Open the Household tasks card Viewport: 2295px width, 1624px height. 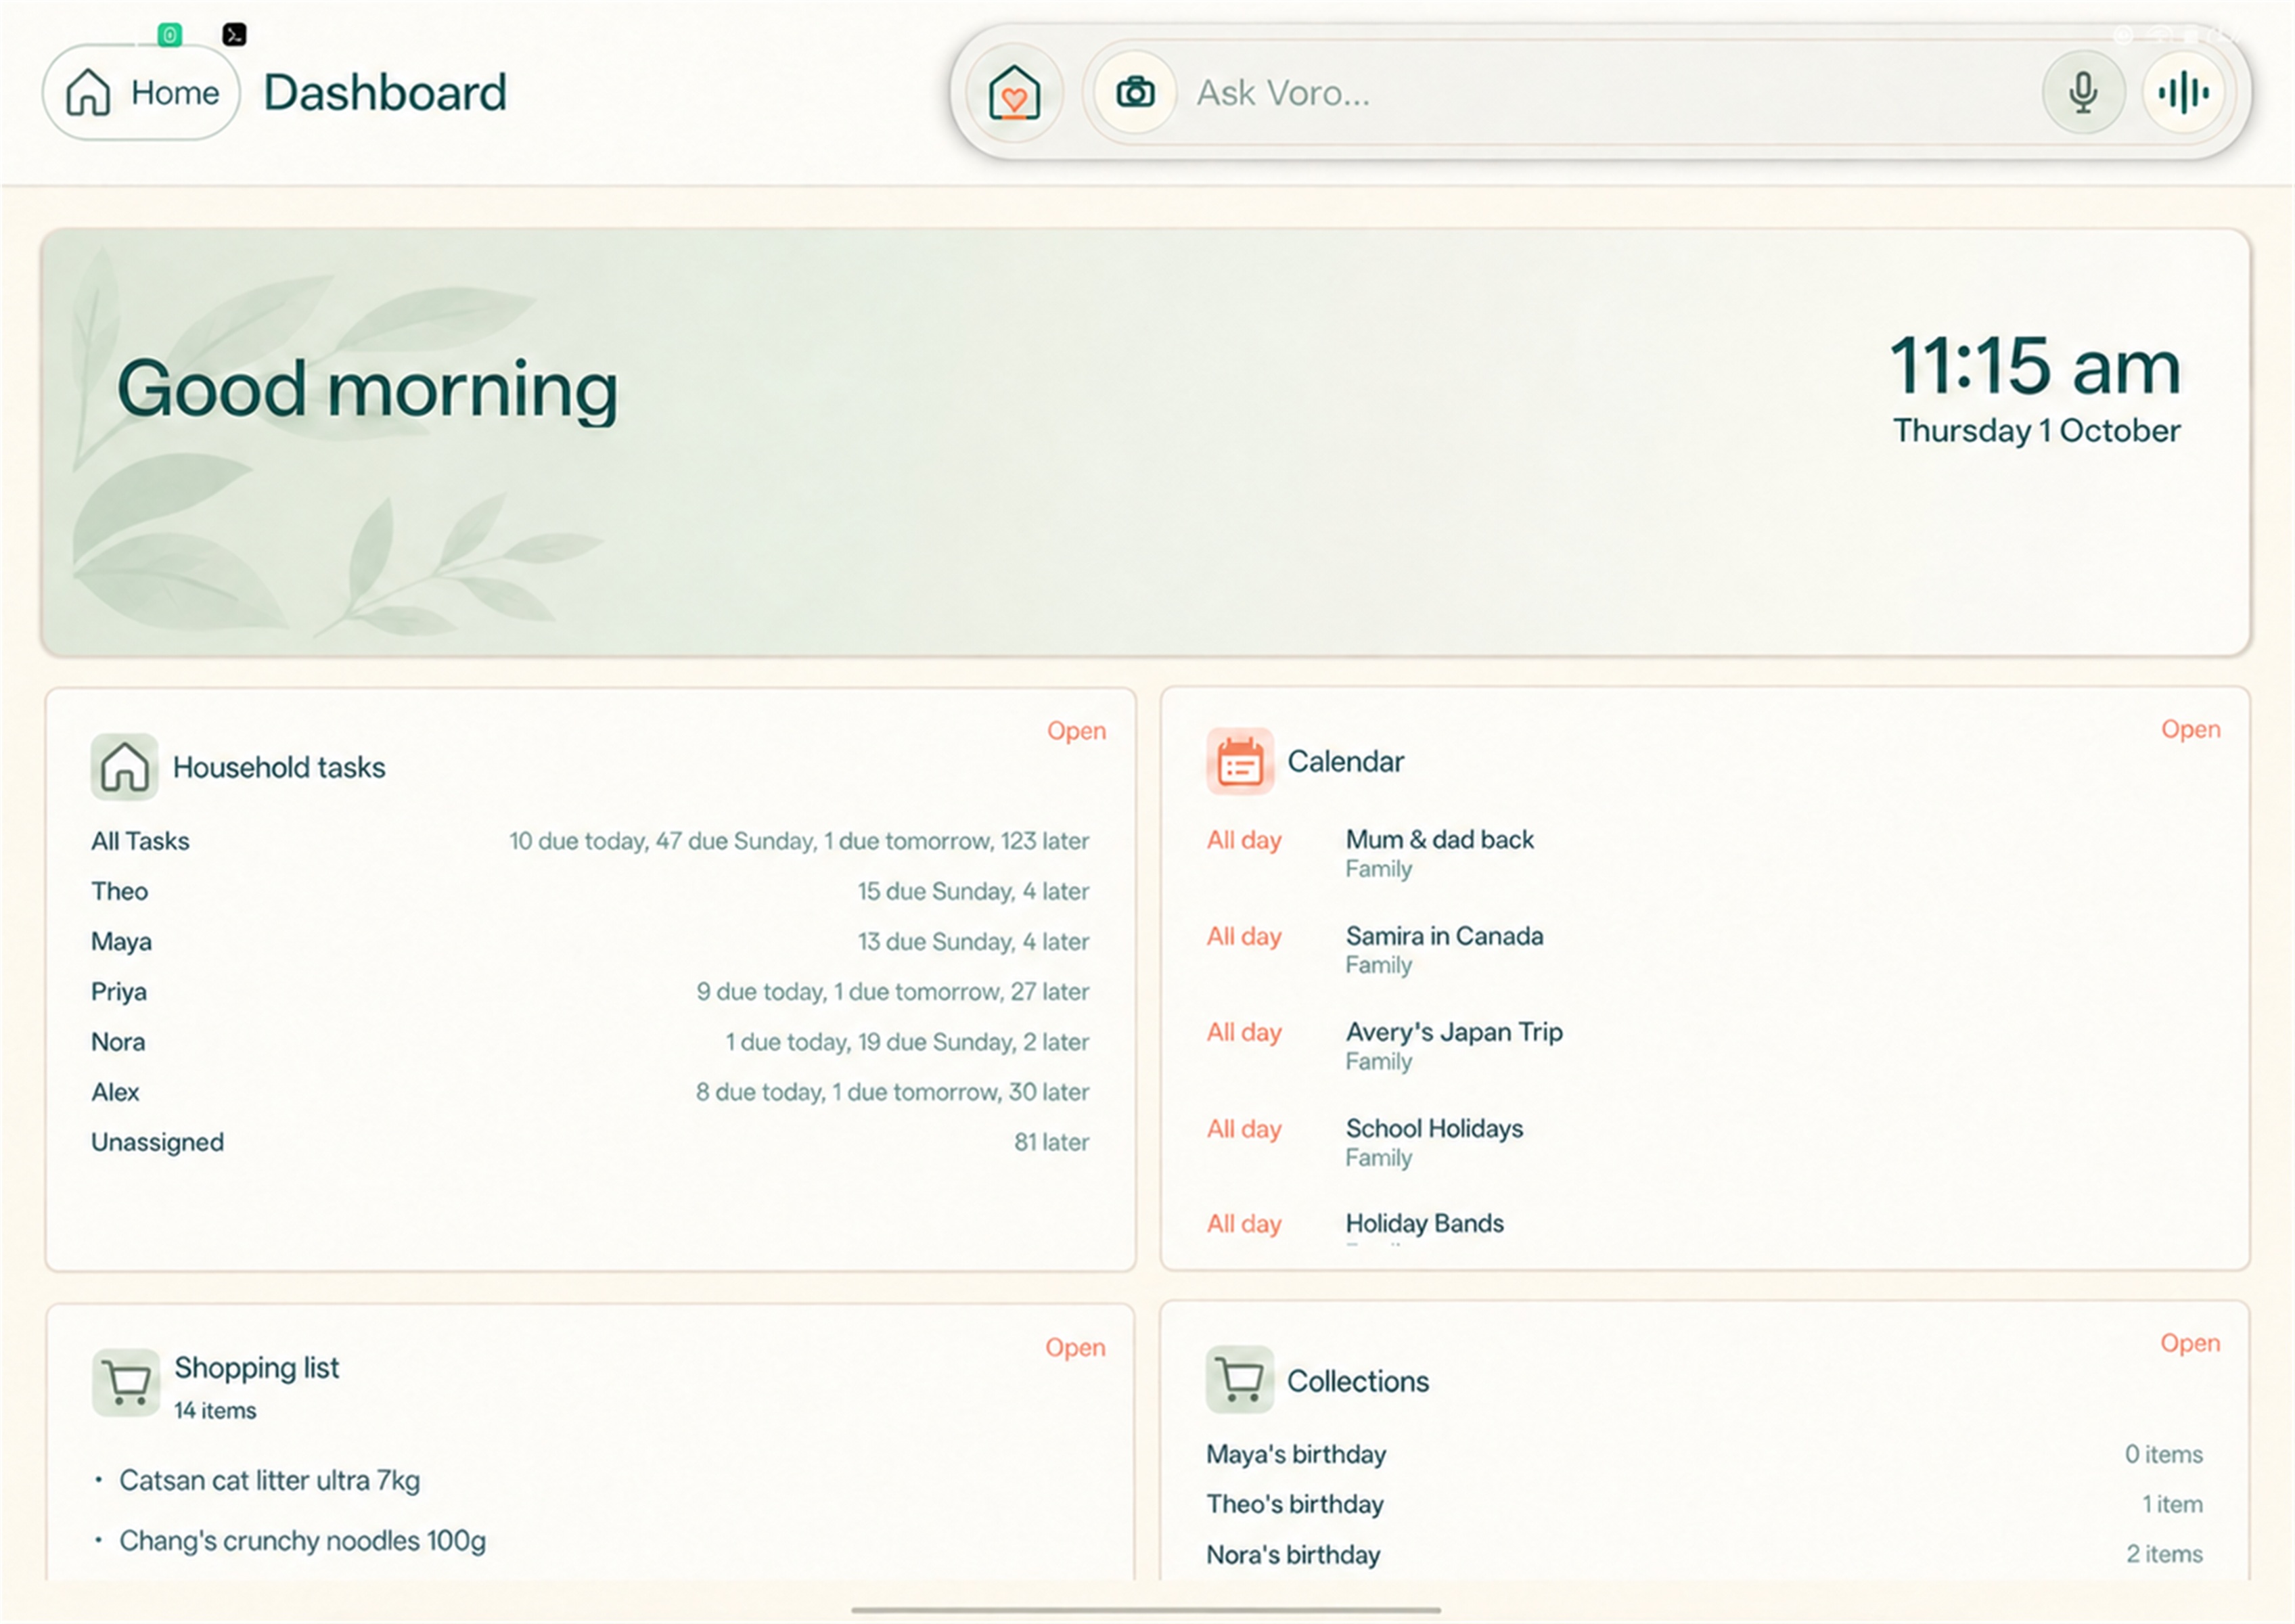[1076, 731]
